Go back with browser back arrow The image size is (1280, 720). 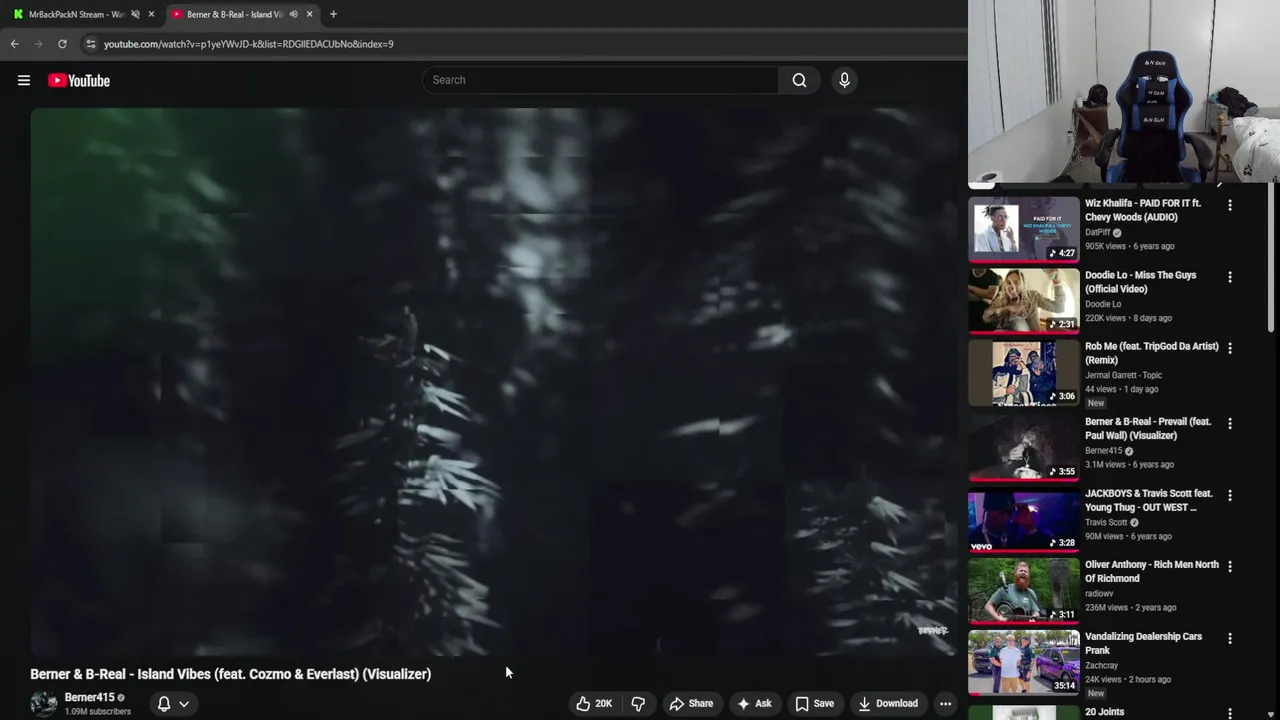click(x=15, y=44)
